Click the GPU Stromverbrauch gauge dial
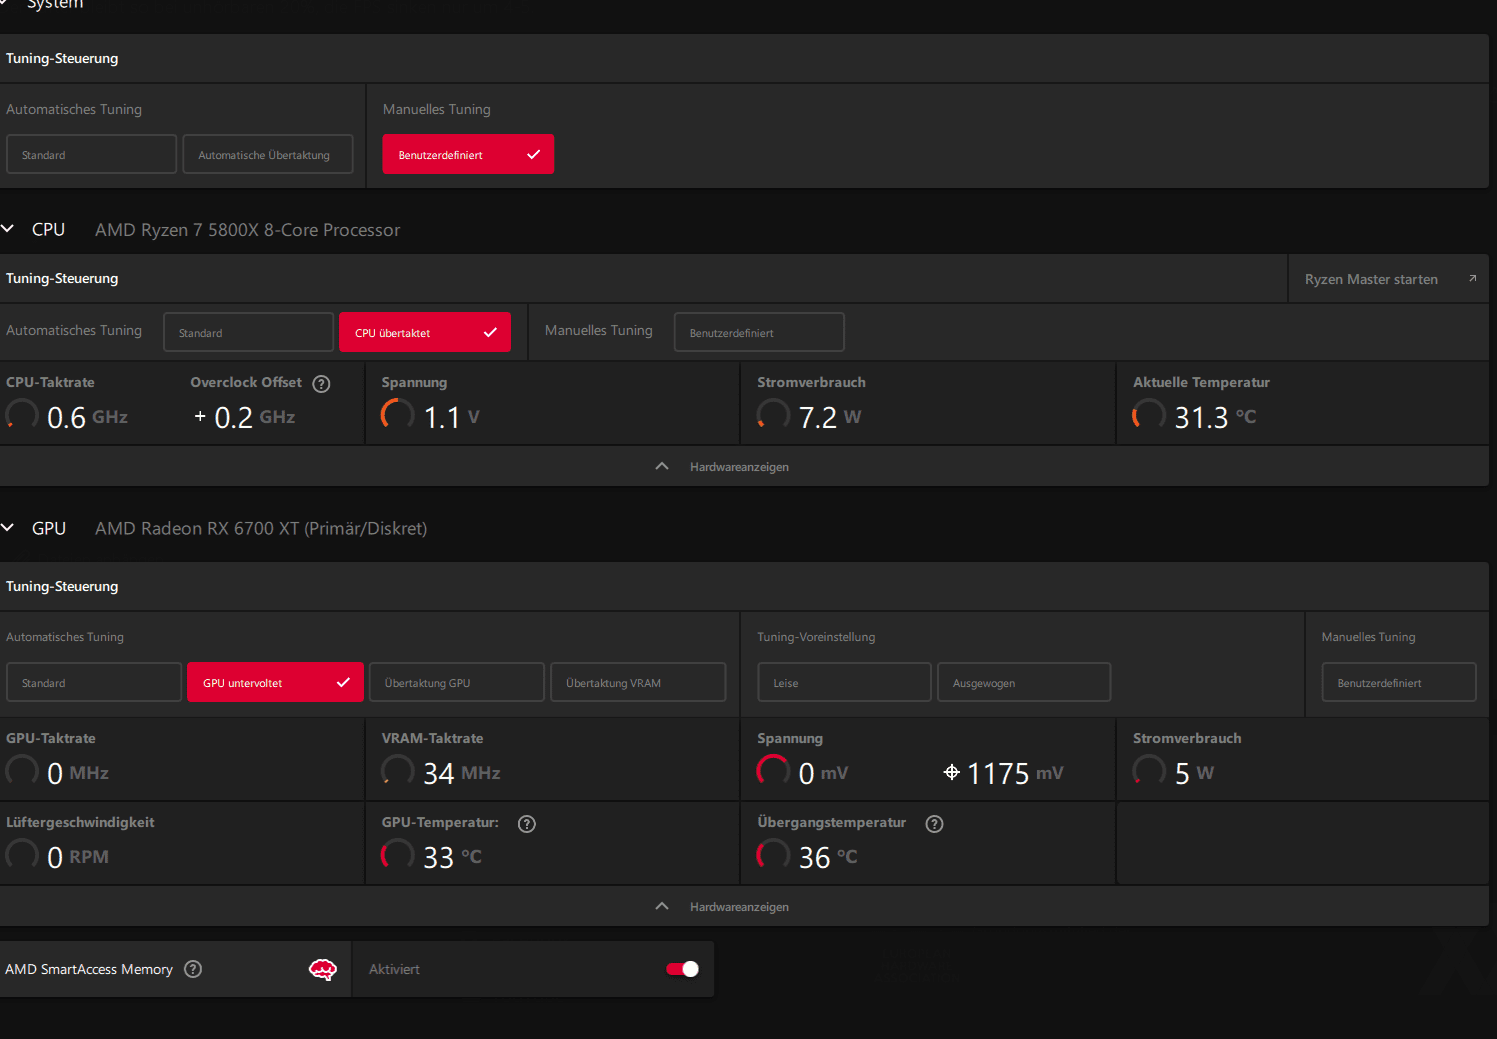1497x1039 pixels. pos(1148,770)
